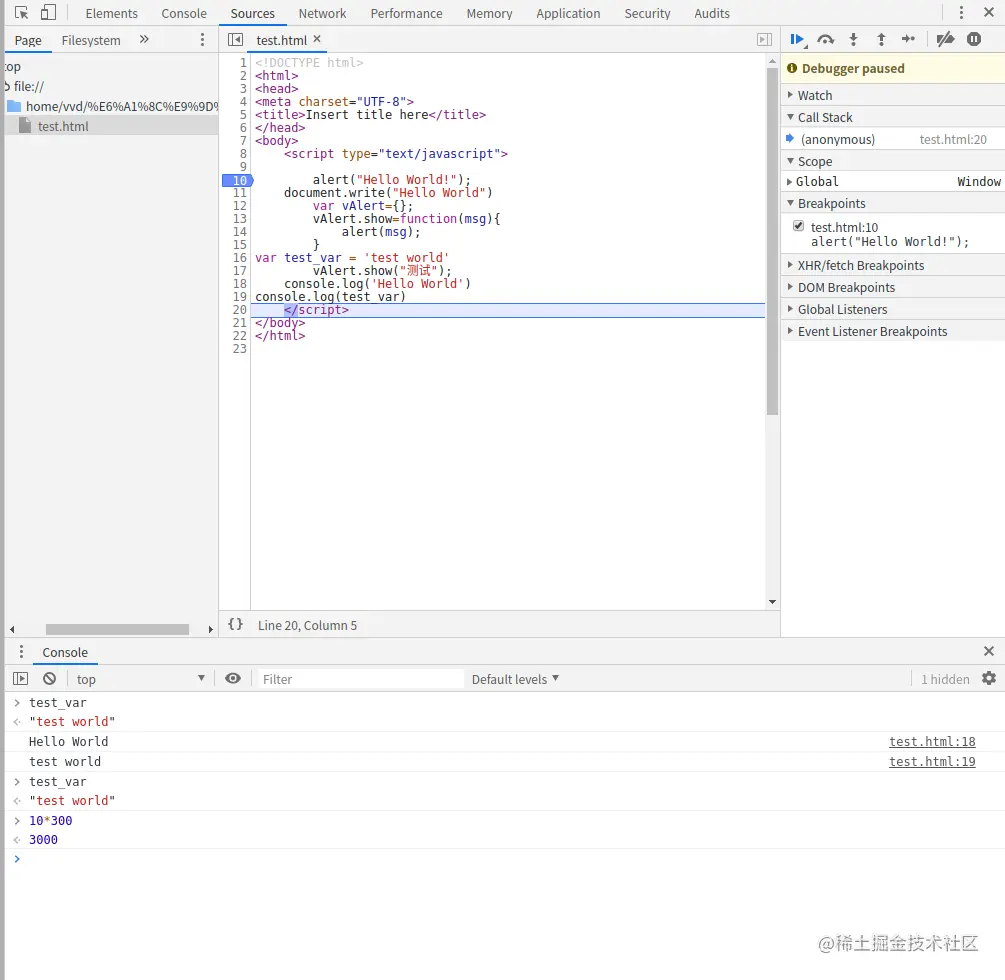Open the Network tab
This screenshot has width=1005, height=980.
coord(322,13)
